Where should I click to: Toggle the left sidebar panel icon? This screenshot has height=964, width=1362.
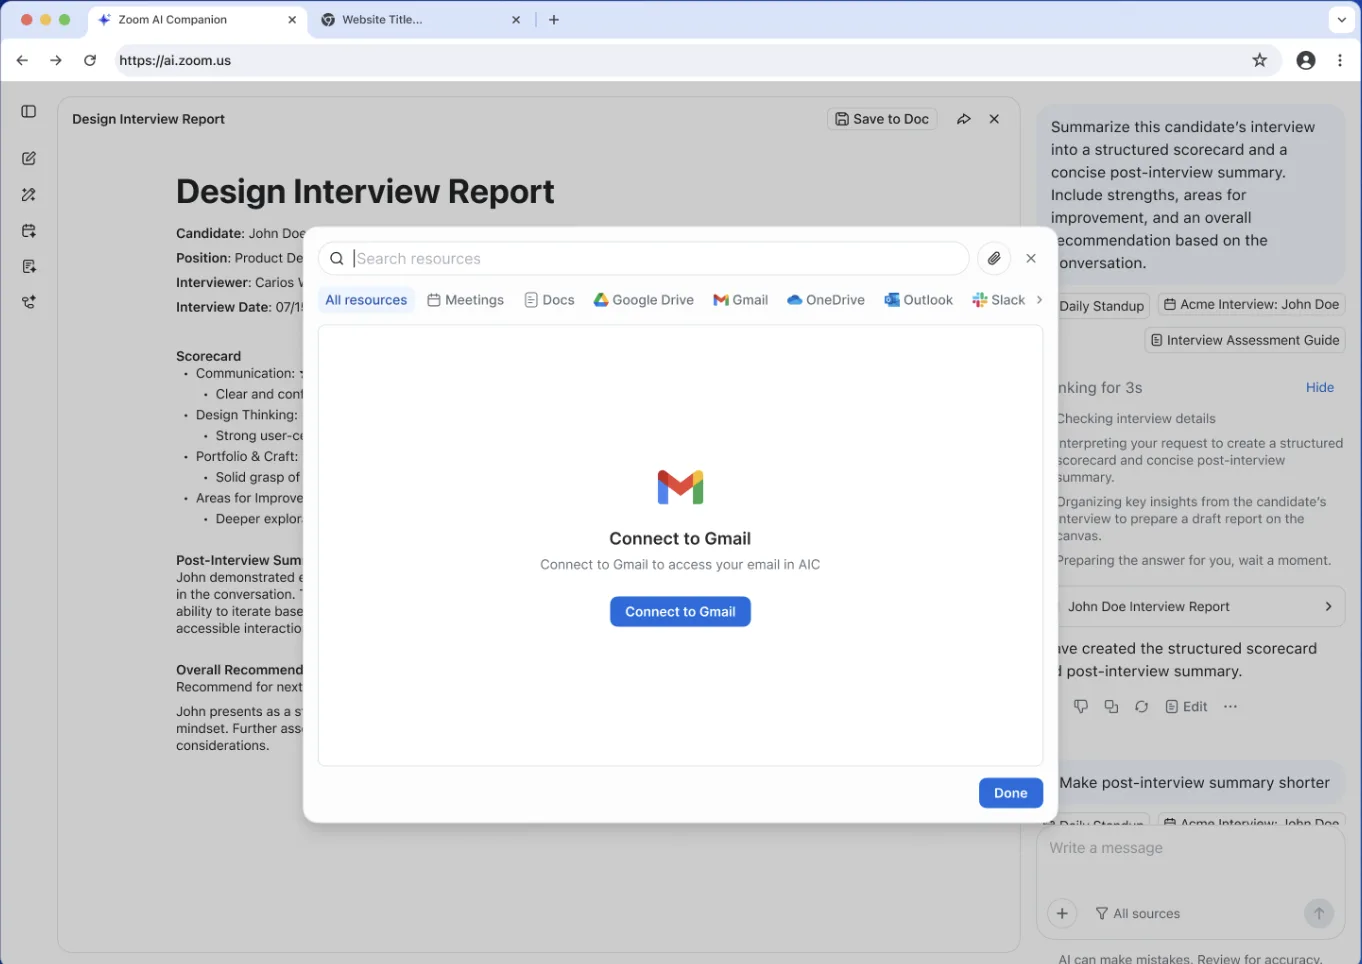(x=29, y=112)
